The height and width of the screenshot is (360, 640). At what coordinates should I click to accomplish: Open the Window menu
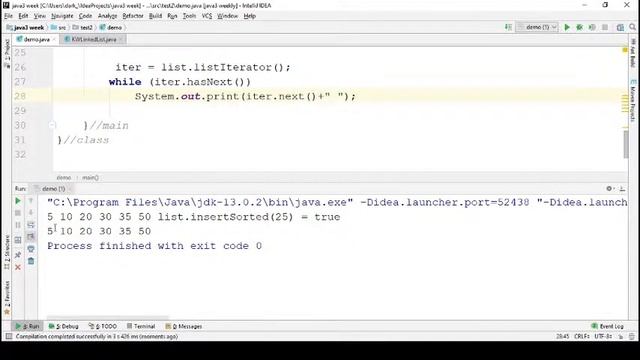coord(227,16)
